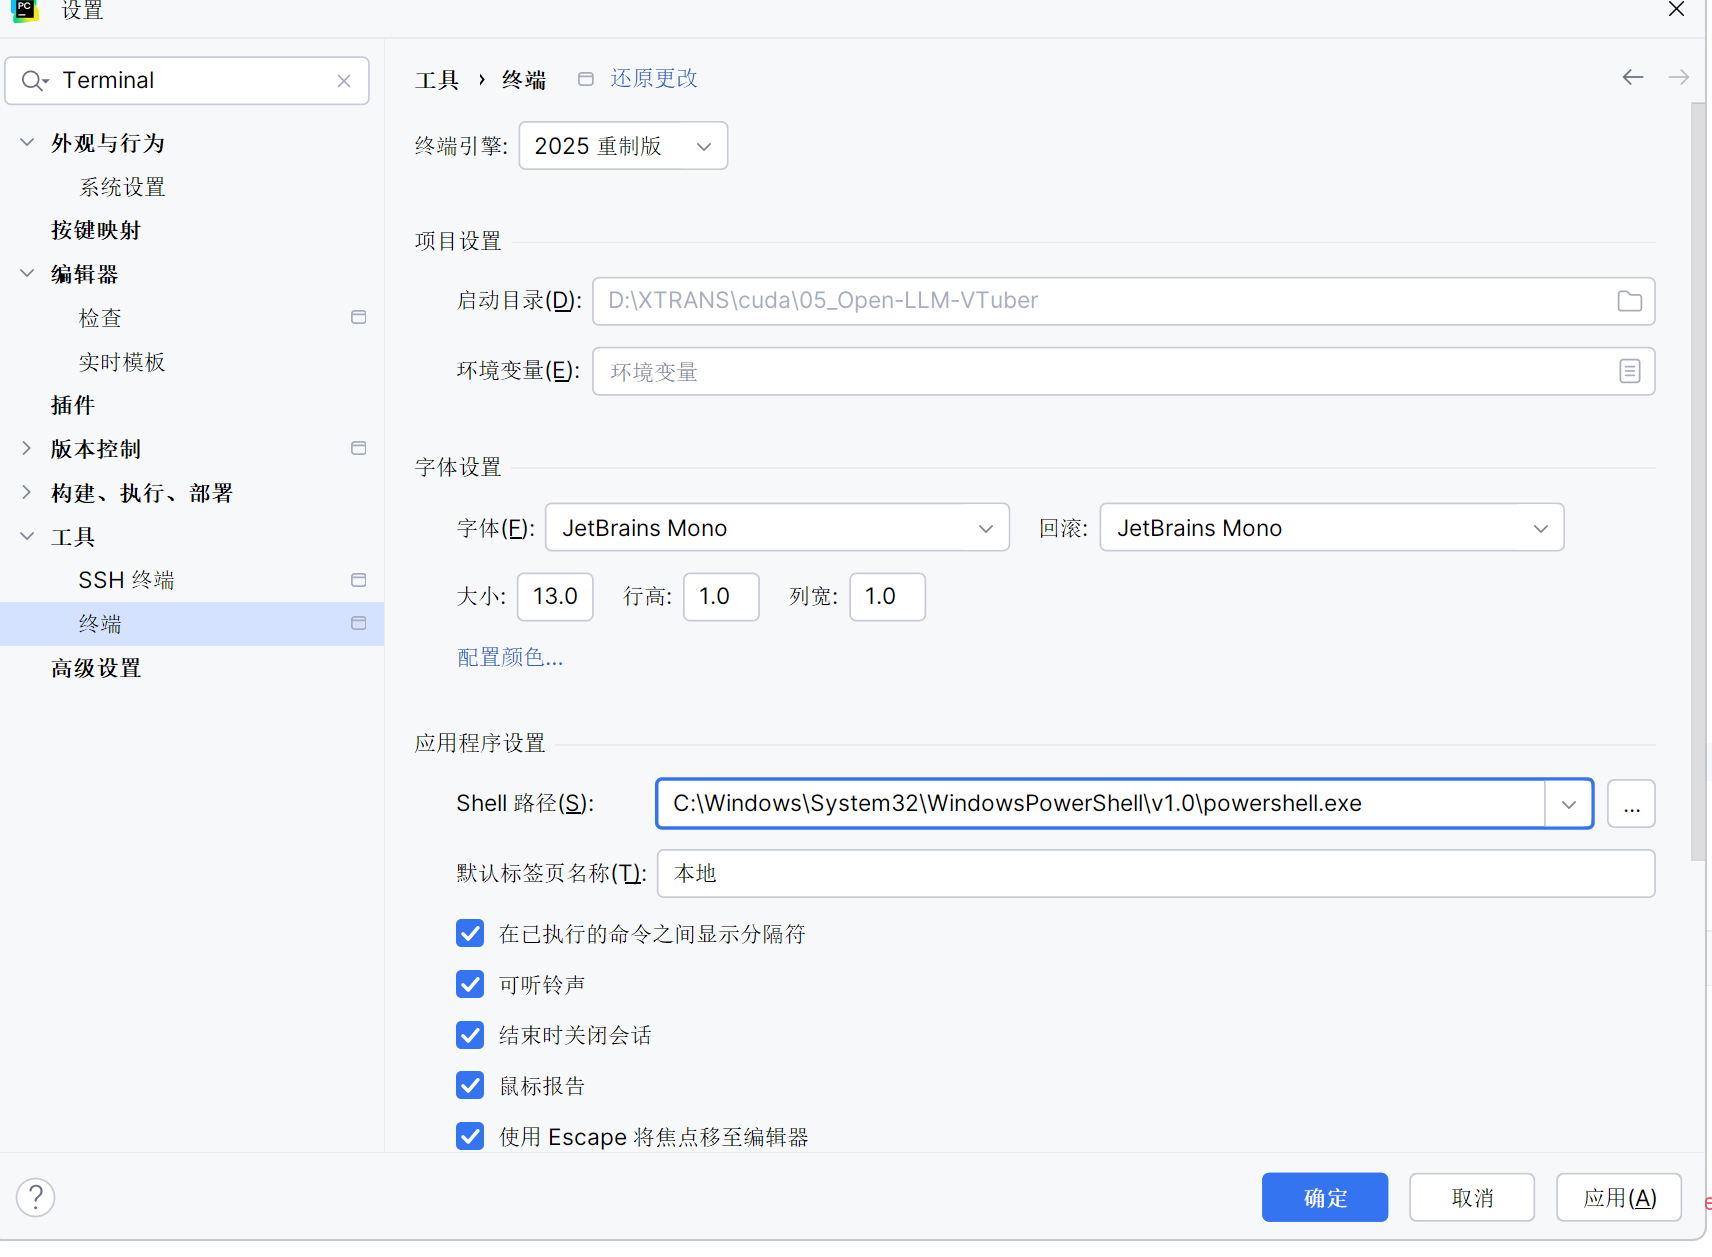Click the 列宽 1.0 field
The height and width of the screenshot is (1257, 1712).
click(x=887, y=597)
